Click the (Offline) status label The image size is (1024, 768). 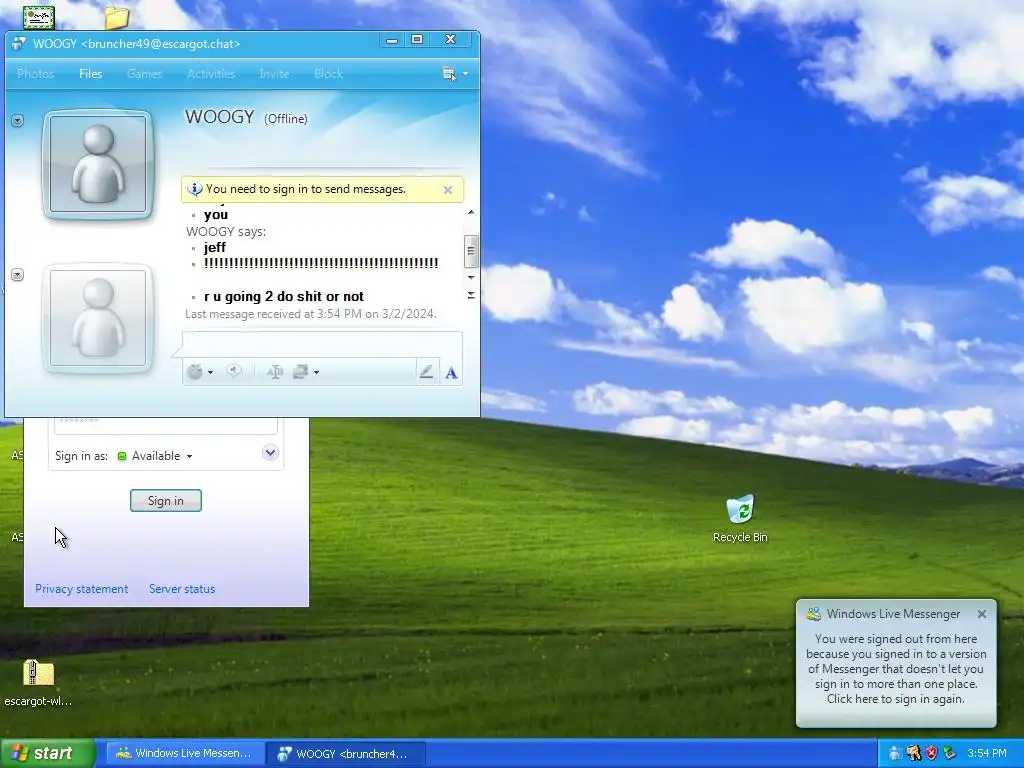tap(285, 119)
